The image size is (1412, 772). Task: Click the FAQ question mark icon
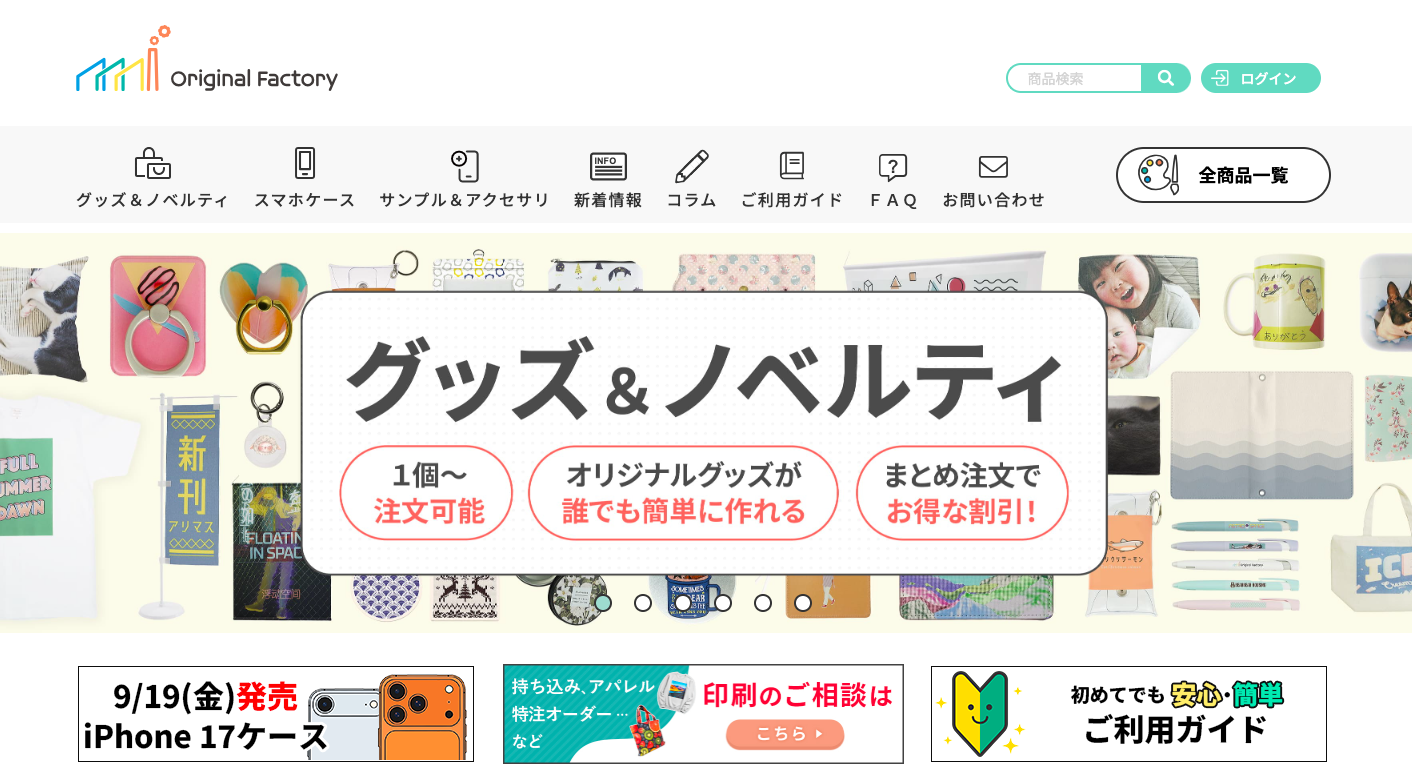pos(893,167)
